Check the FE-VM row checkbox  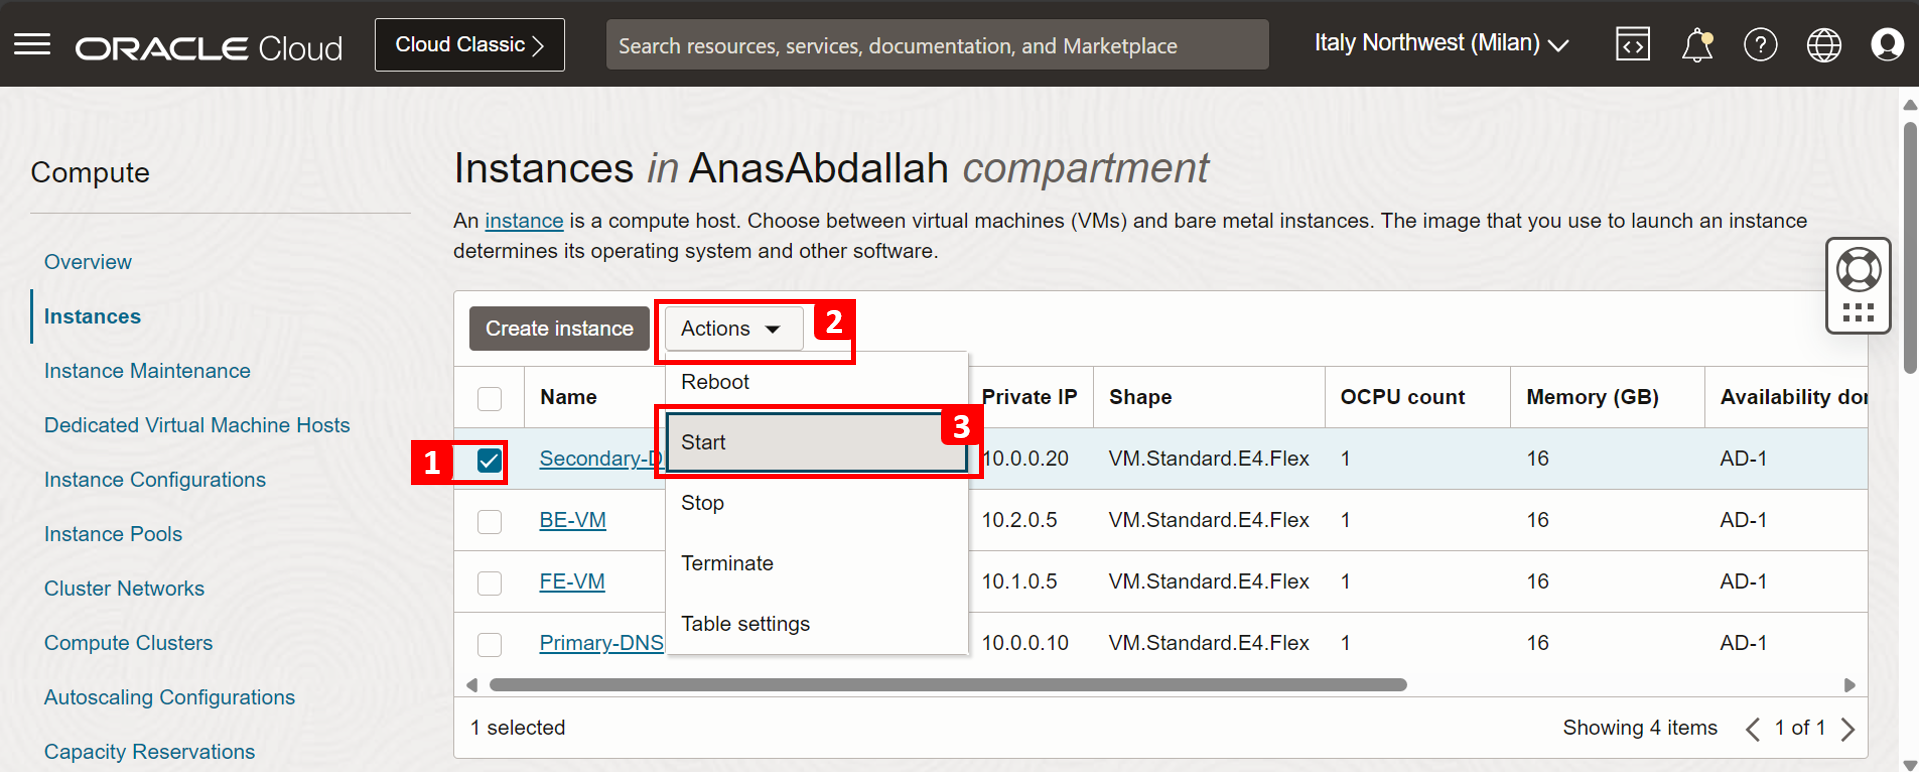pyautogui.click(x=489, y=583)
